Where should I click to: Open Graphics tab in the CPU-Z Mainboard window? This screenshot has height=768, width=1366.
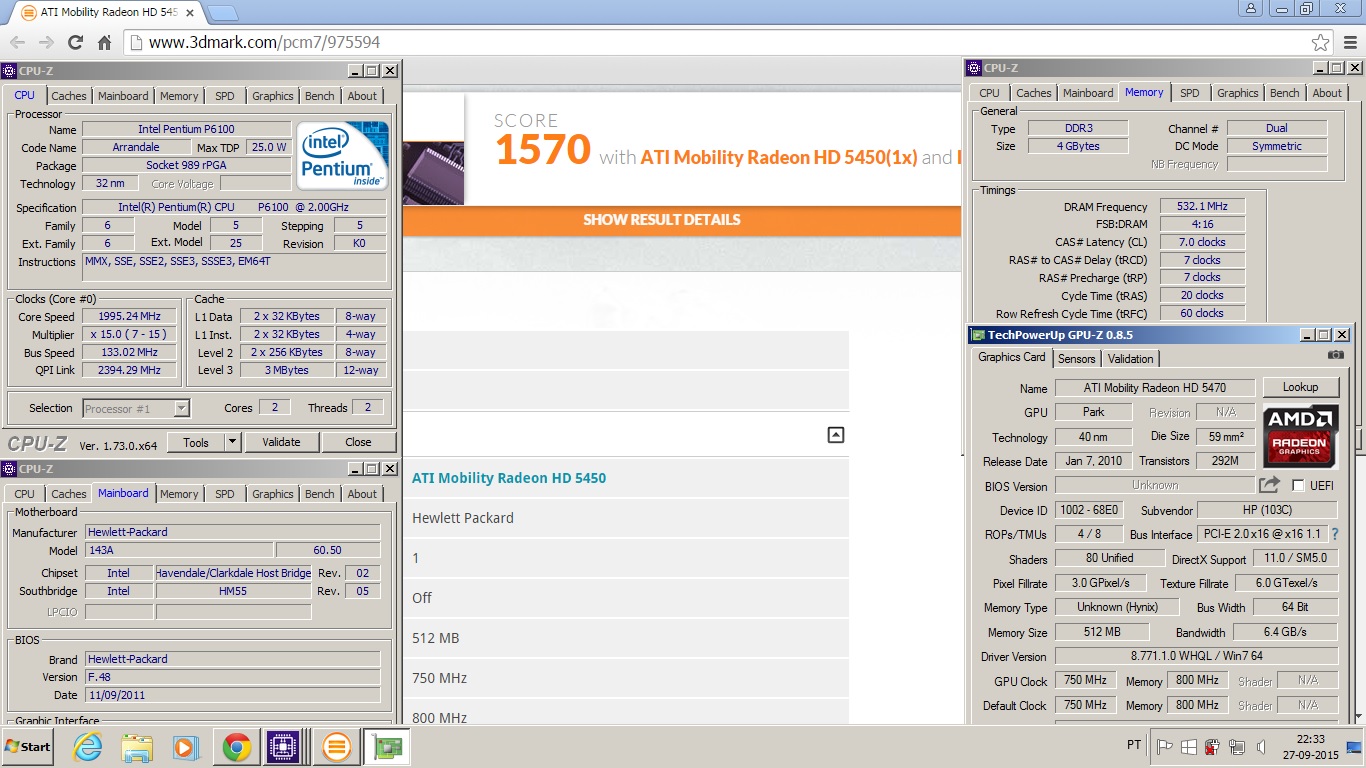(x=273, y=494)
